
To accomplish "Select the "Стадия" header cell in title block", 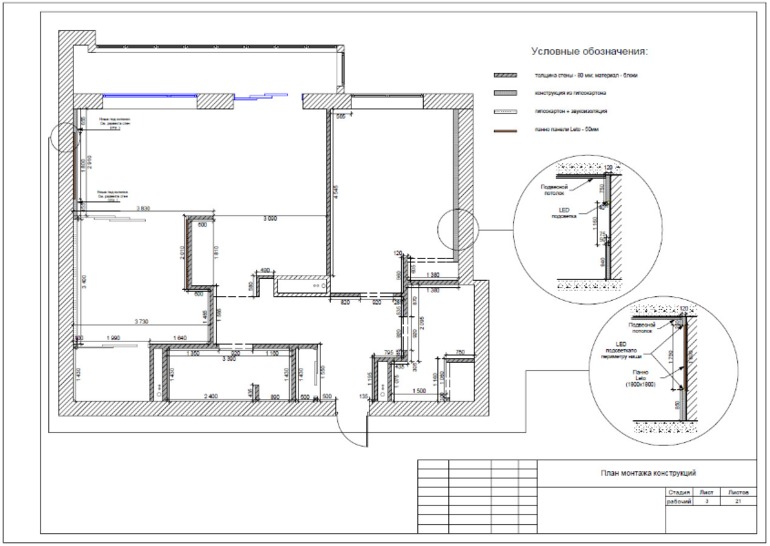I will (x=679, y=492).
